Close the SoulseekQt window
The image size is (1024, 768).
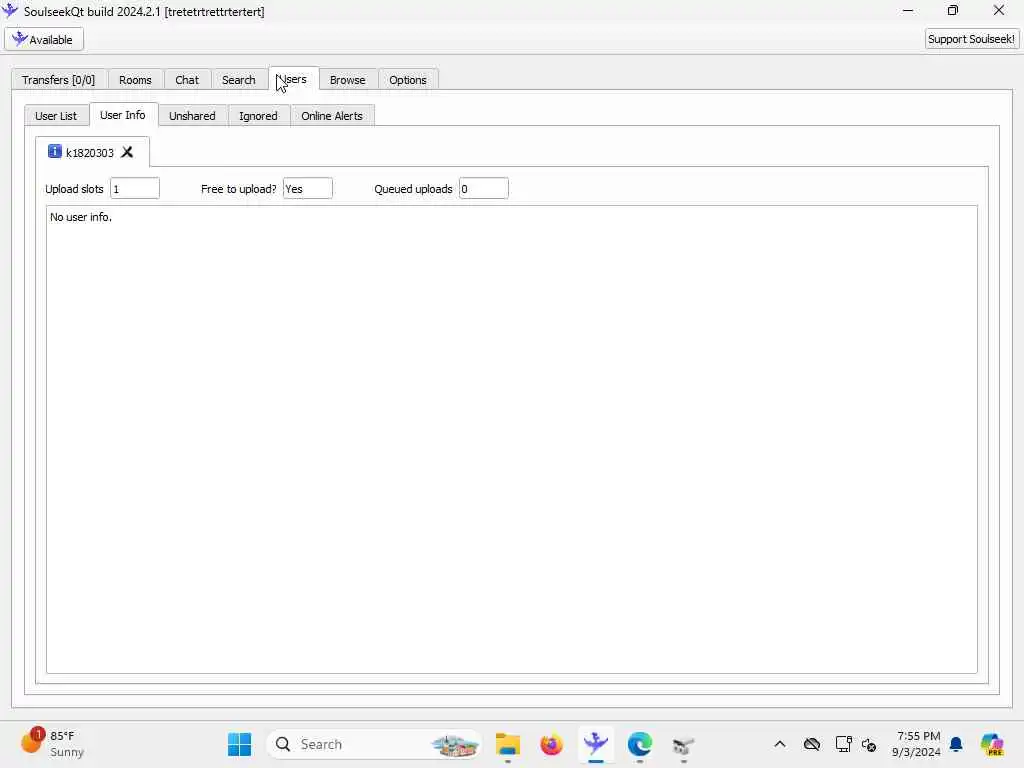pyautogui.click(x=999, y=10)
